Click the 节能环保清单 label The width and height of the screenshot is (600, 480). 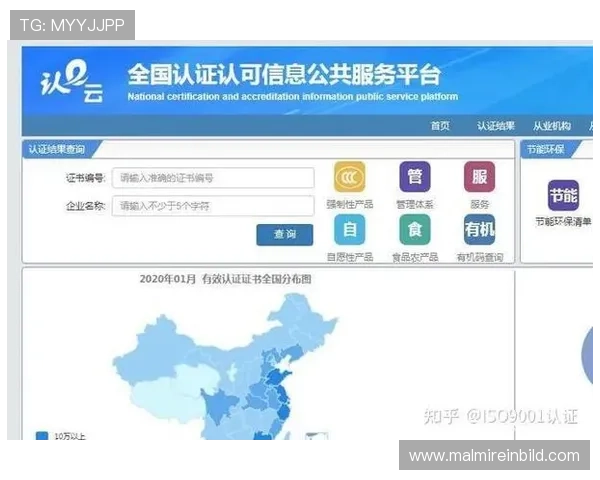tap(563, 222)
